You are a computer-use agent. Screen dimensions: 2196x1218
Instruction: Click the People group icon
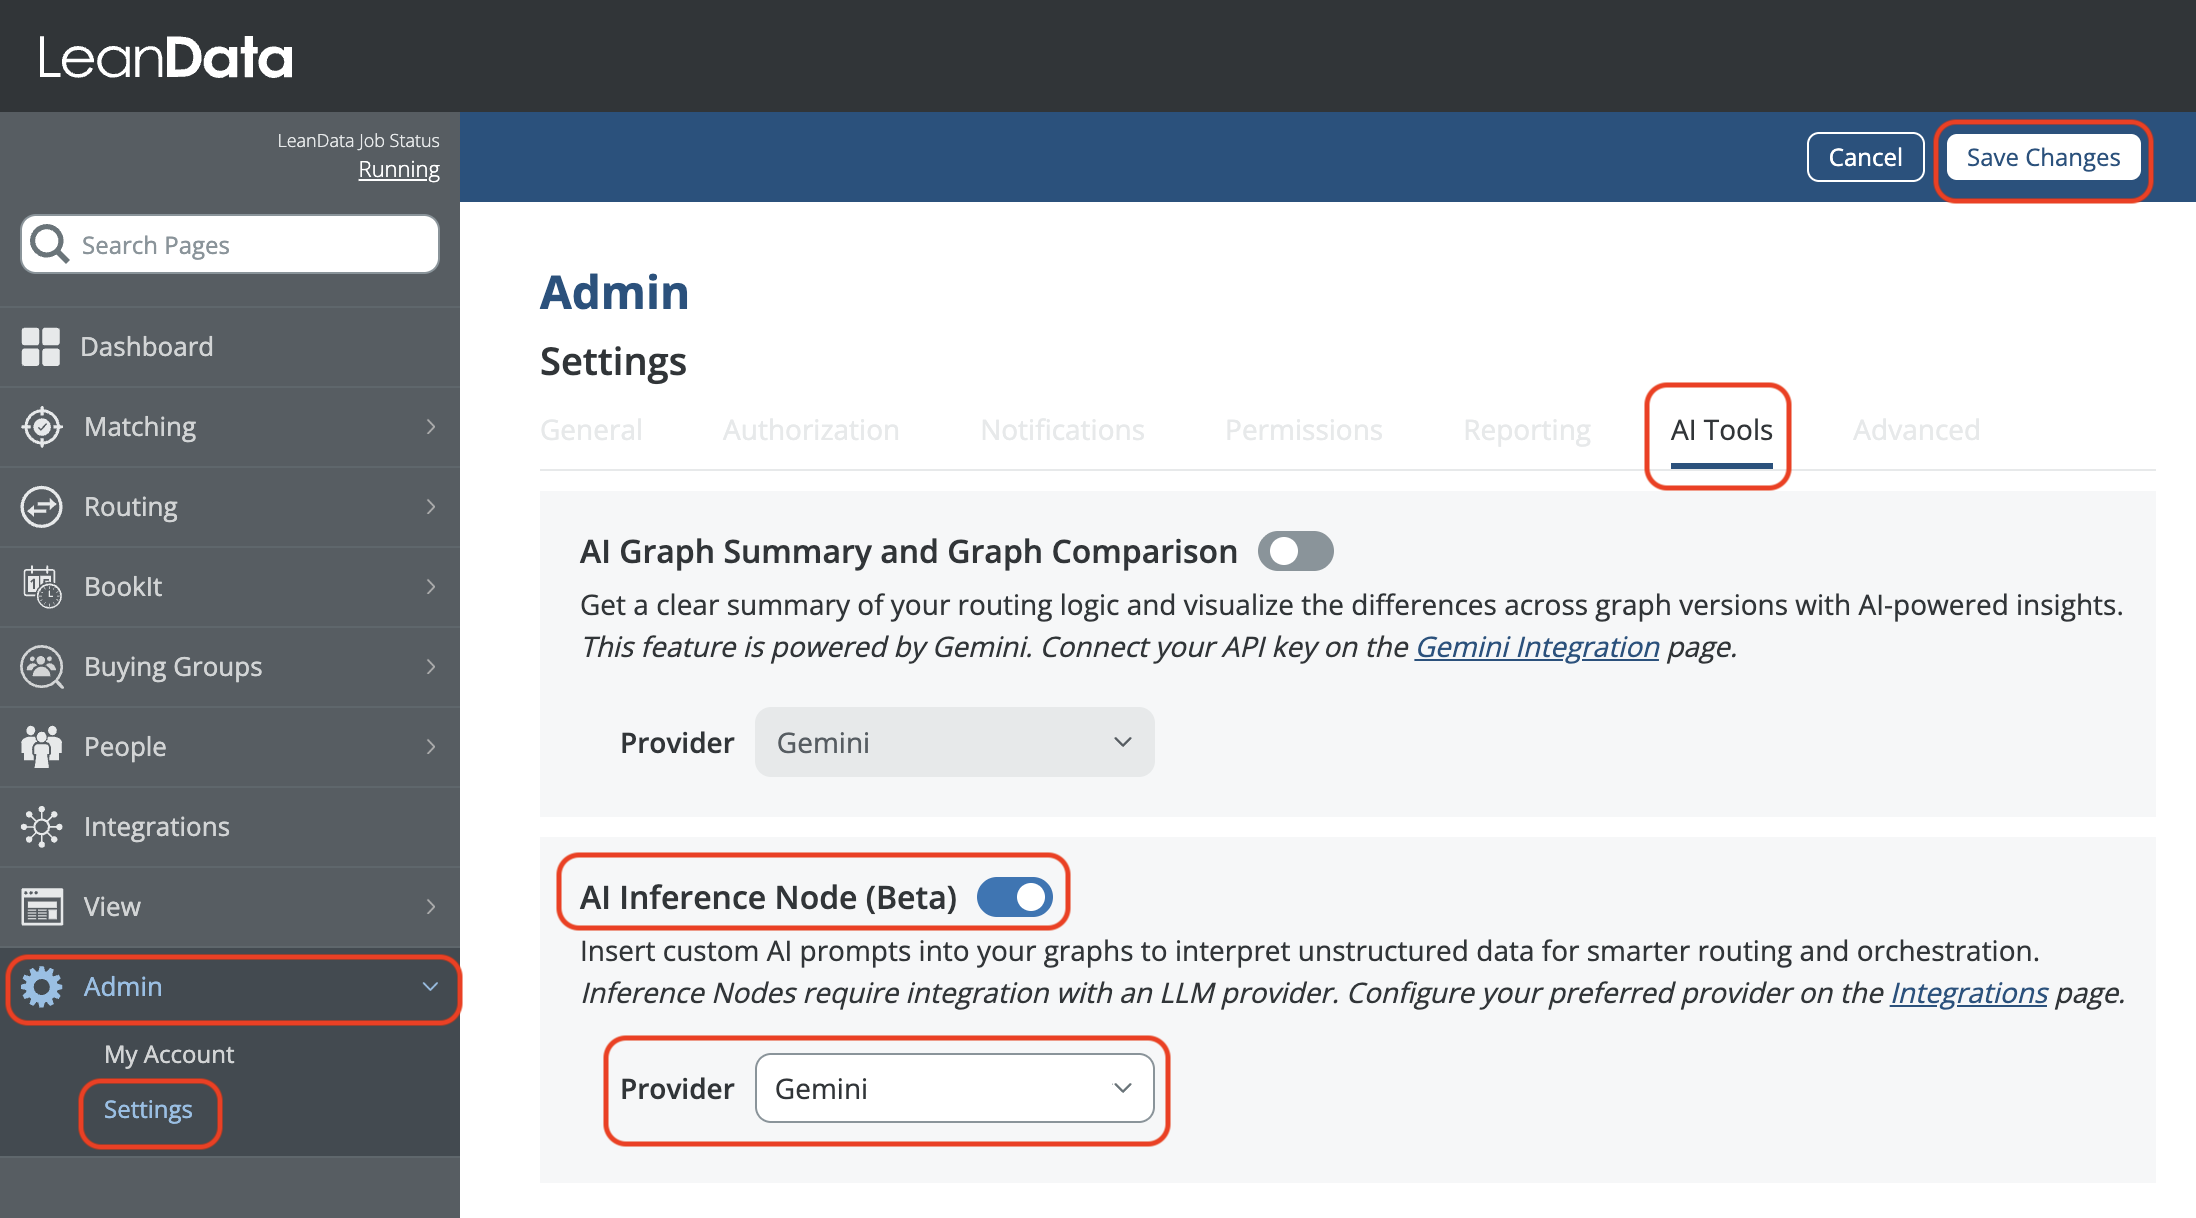(x=42, y=747)
